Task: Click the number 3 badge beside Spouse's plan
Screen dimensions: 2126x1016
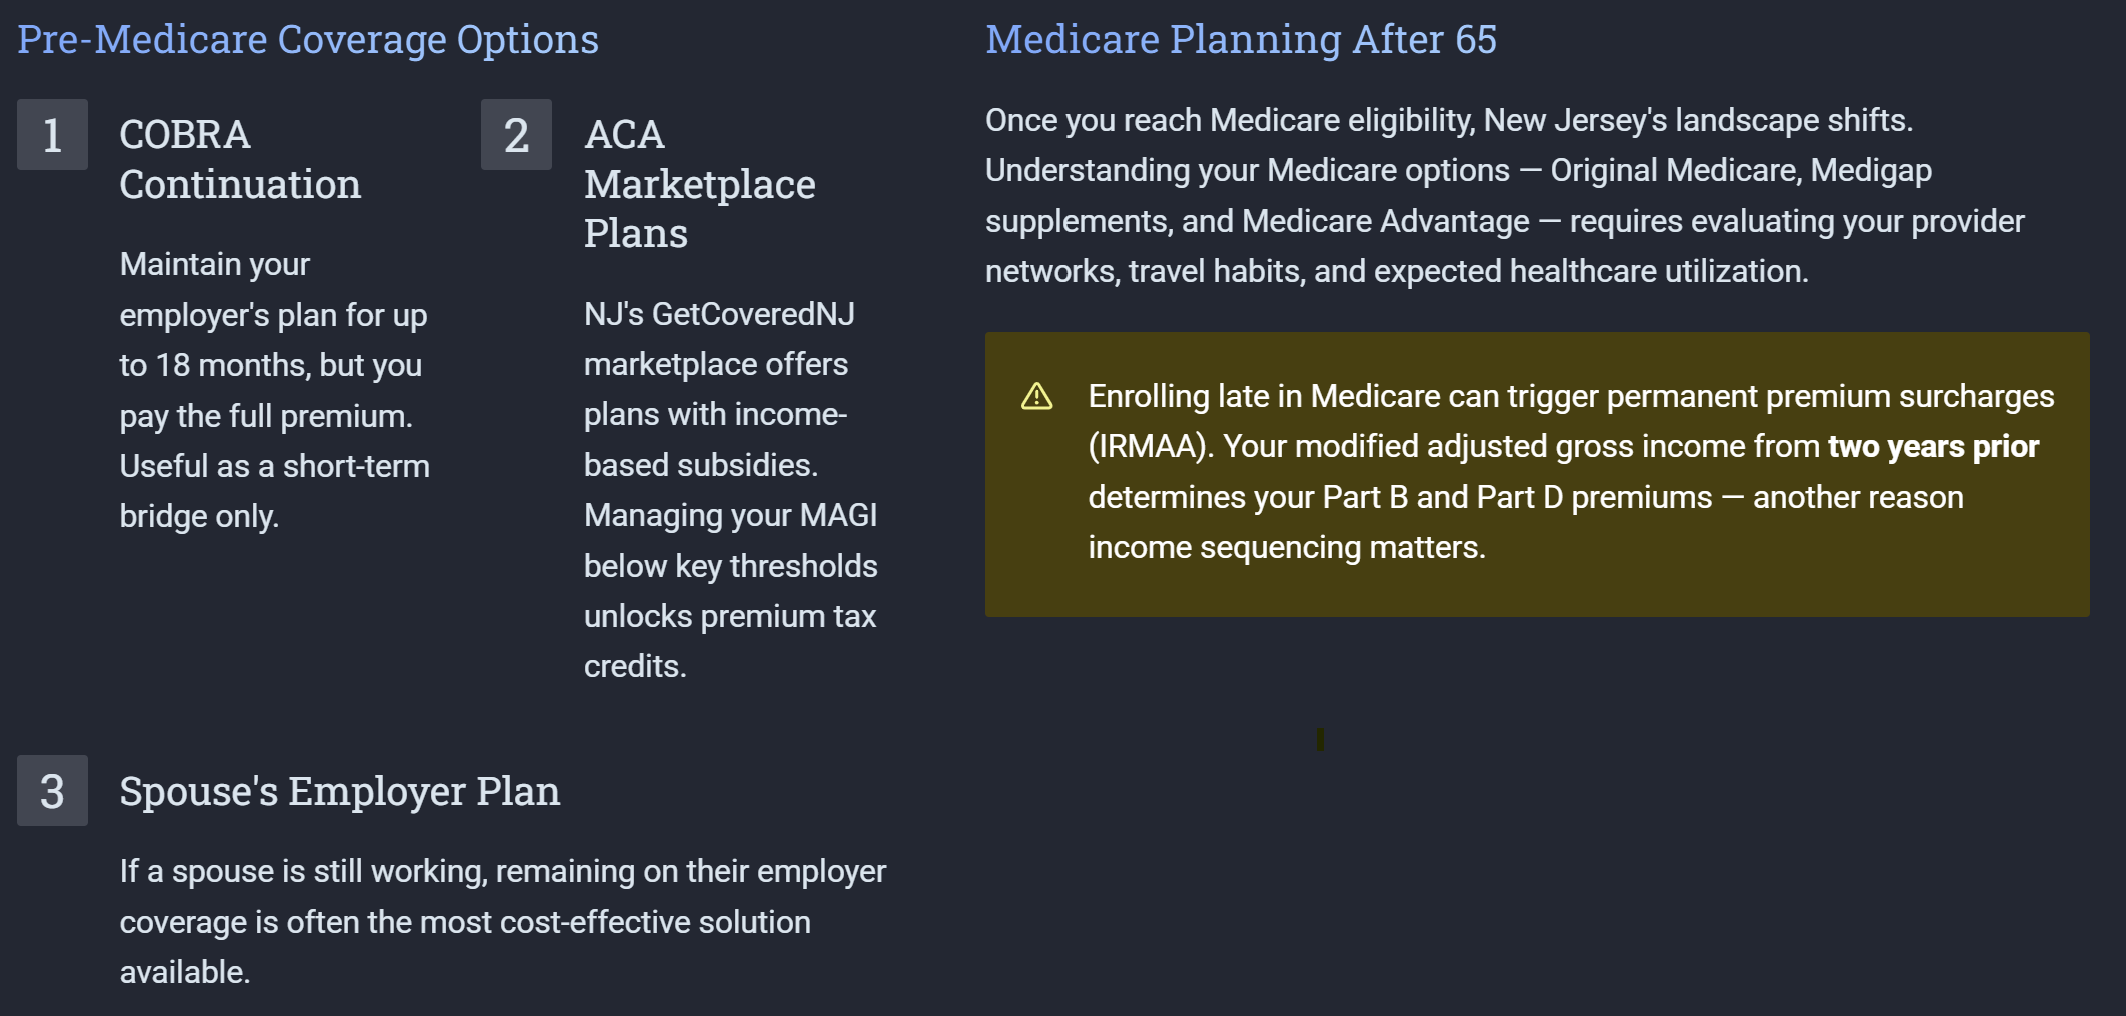Action: tap(52, 791)
